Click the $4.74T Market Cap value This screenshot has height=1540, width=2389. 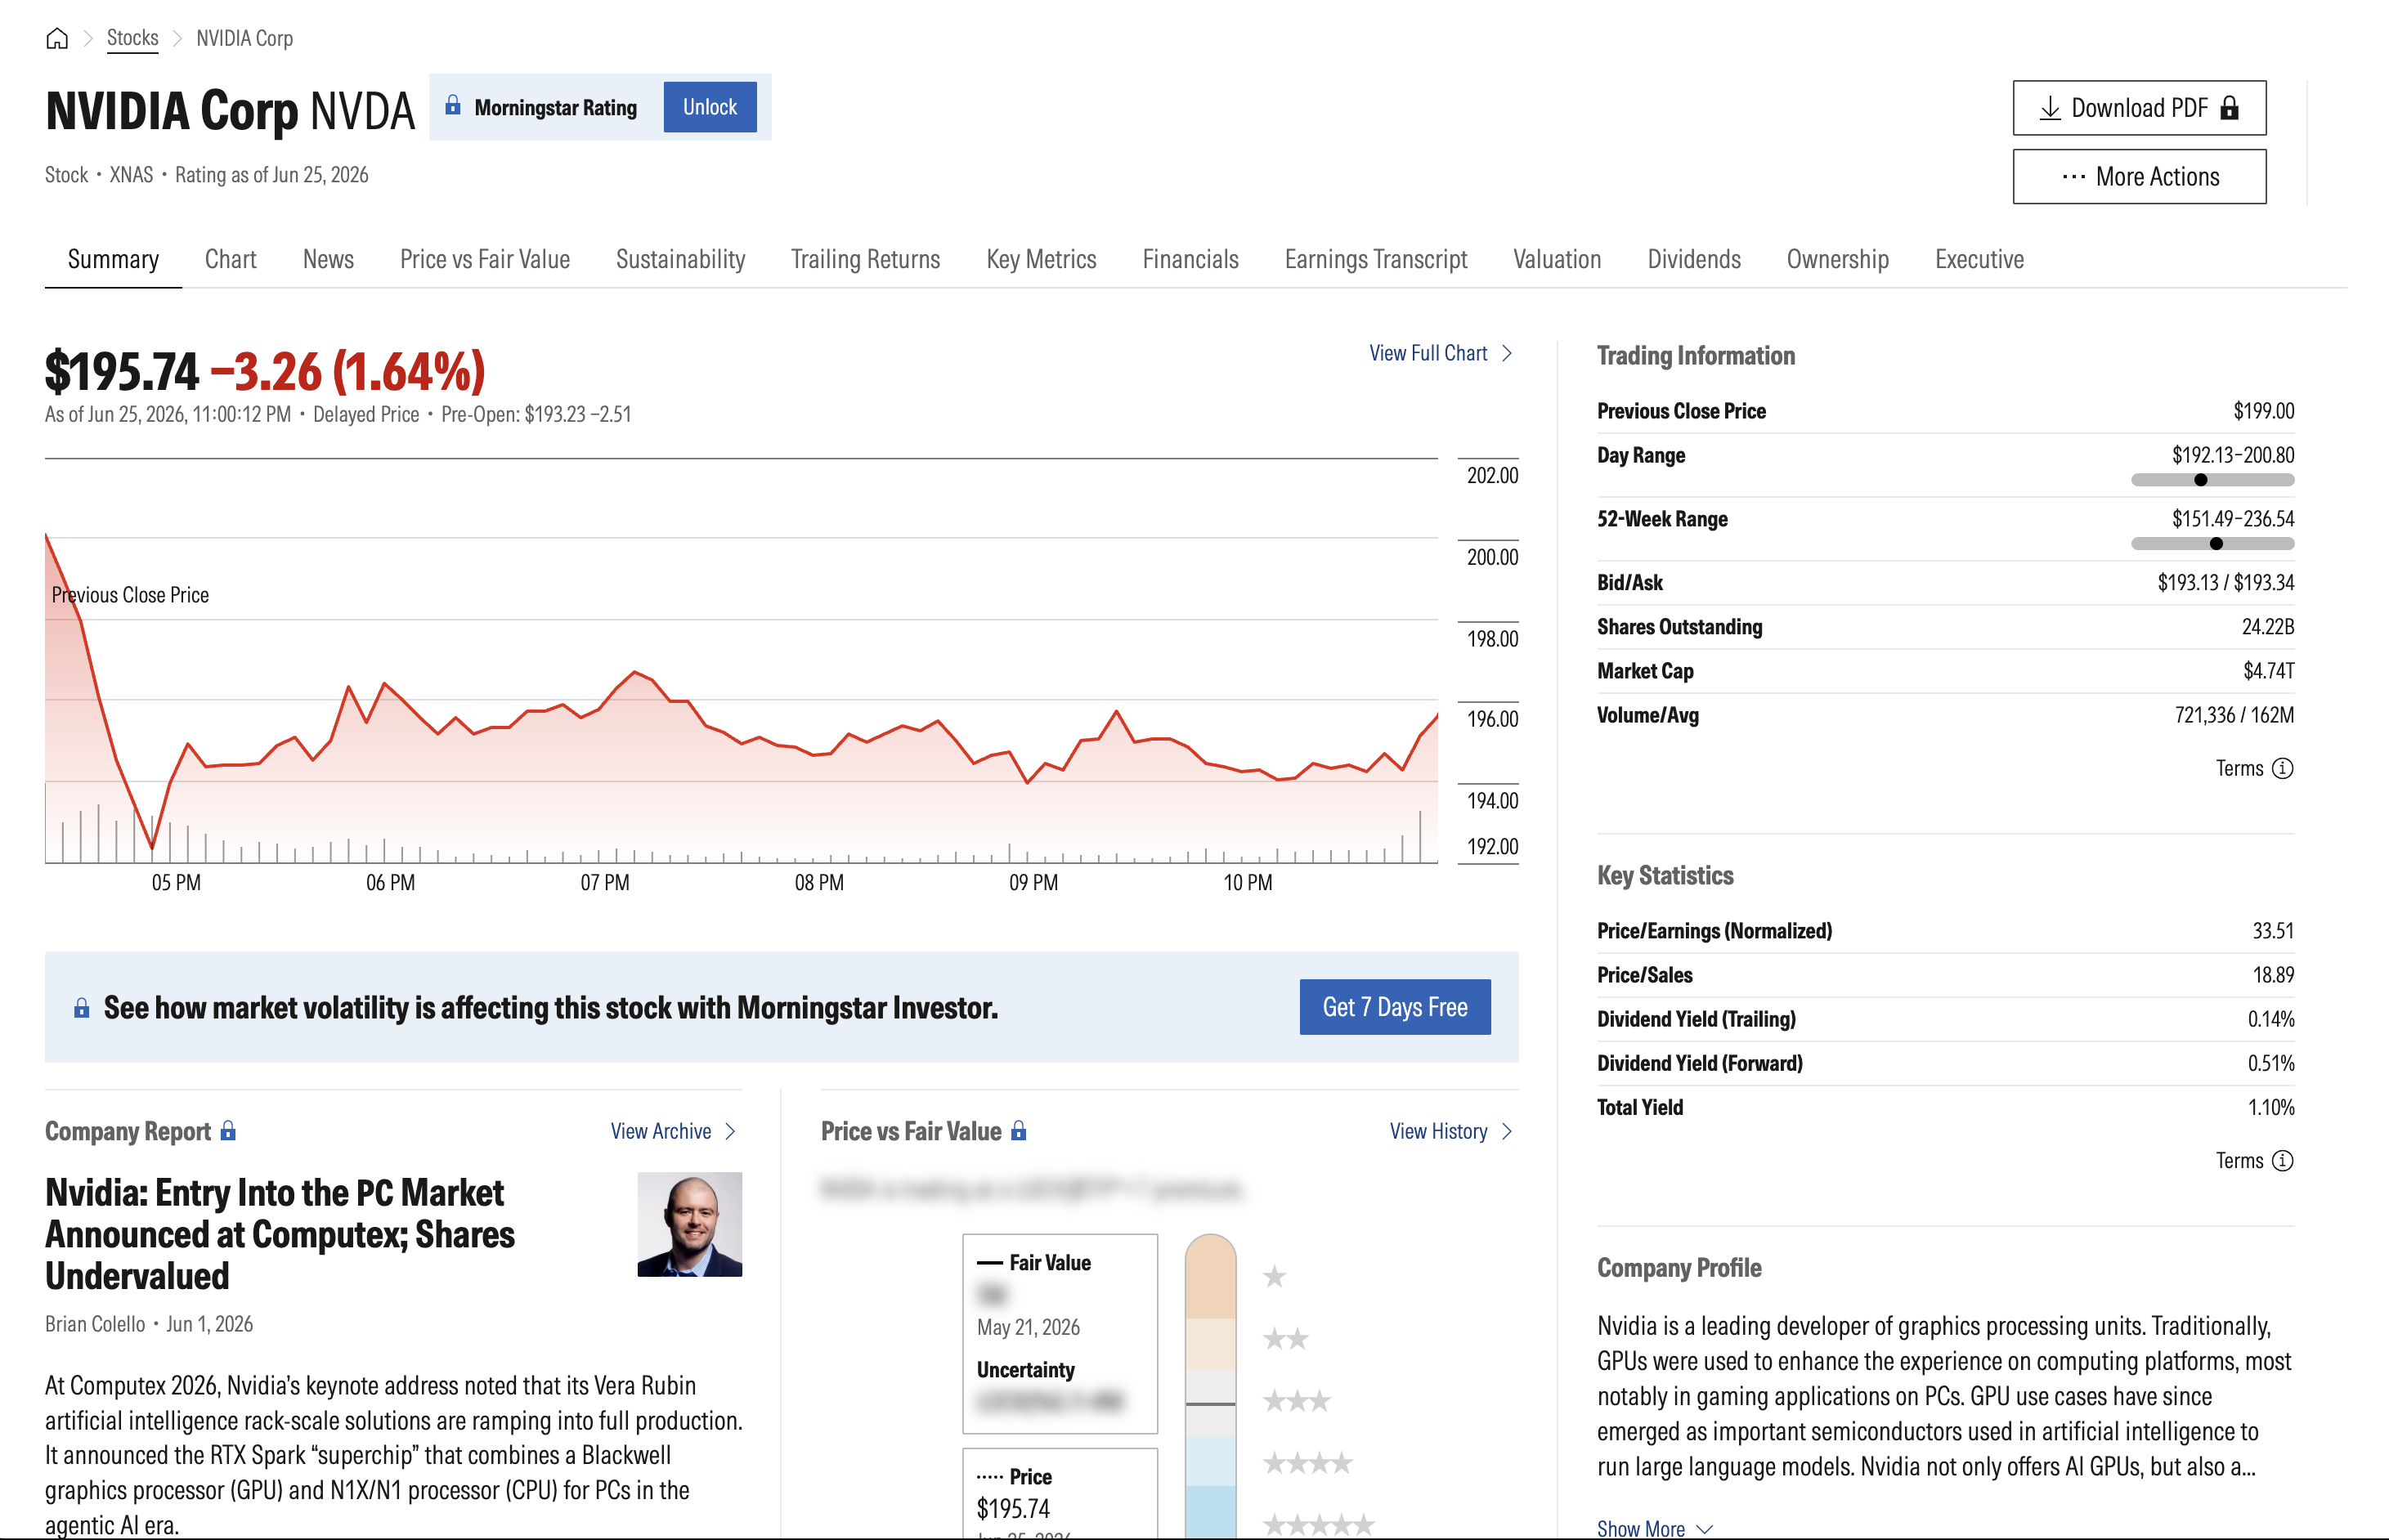2268,671
